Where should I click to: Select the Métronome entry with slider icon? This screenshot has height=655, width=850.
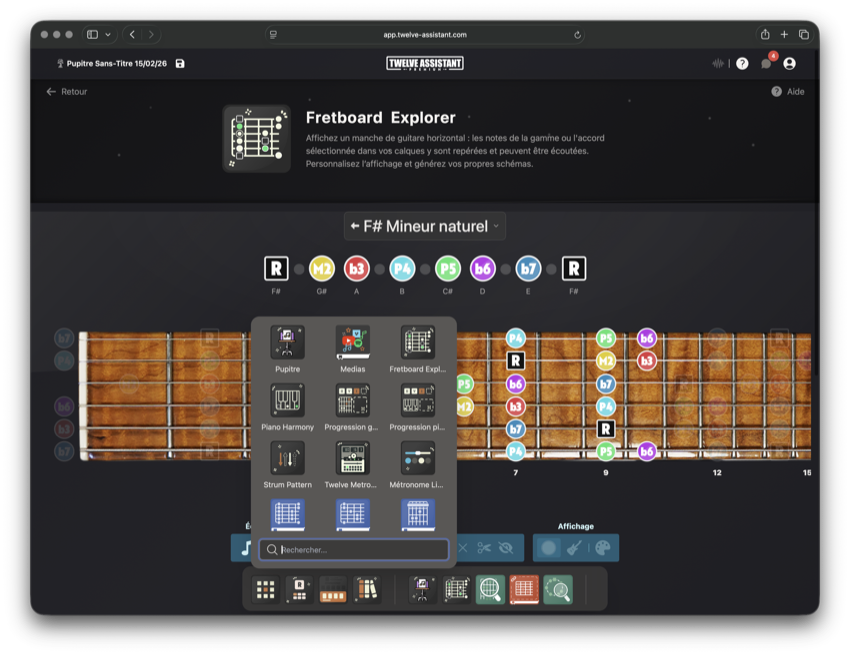coord(417,459)
